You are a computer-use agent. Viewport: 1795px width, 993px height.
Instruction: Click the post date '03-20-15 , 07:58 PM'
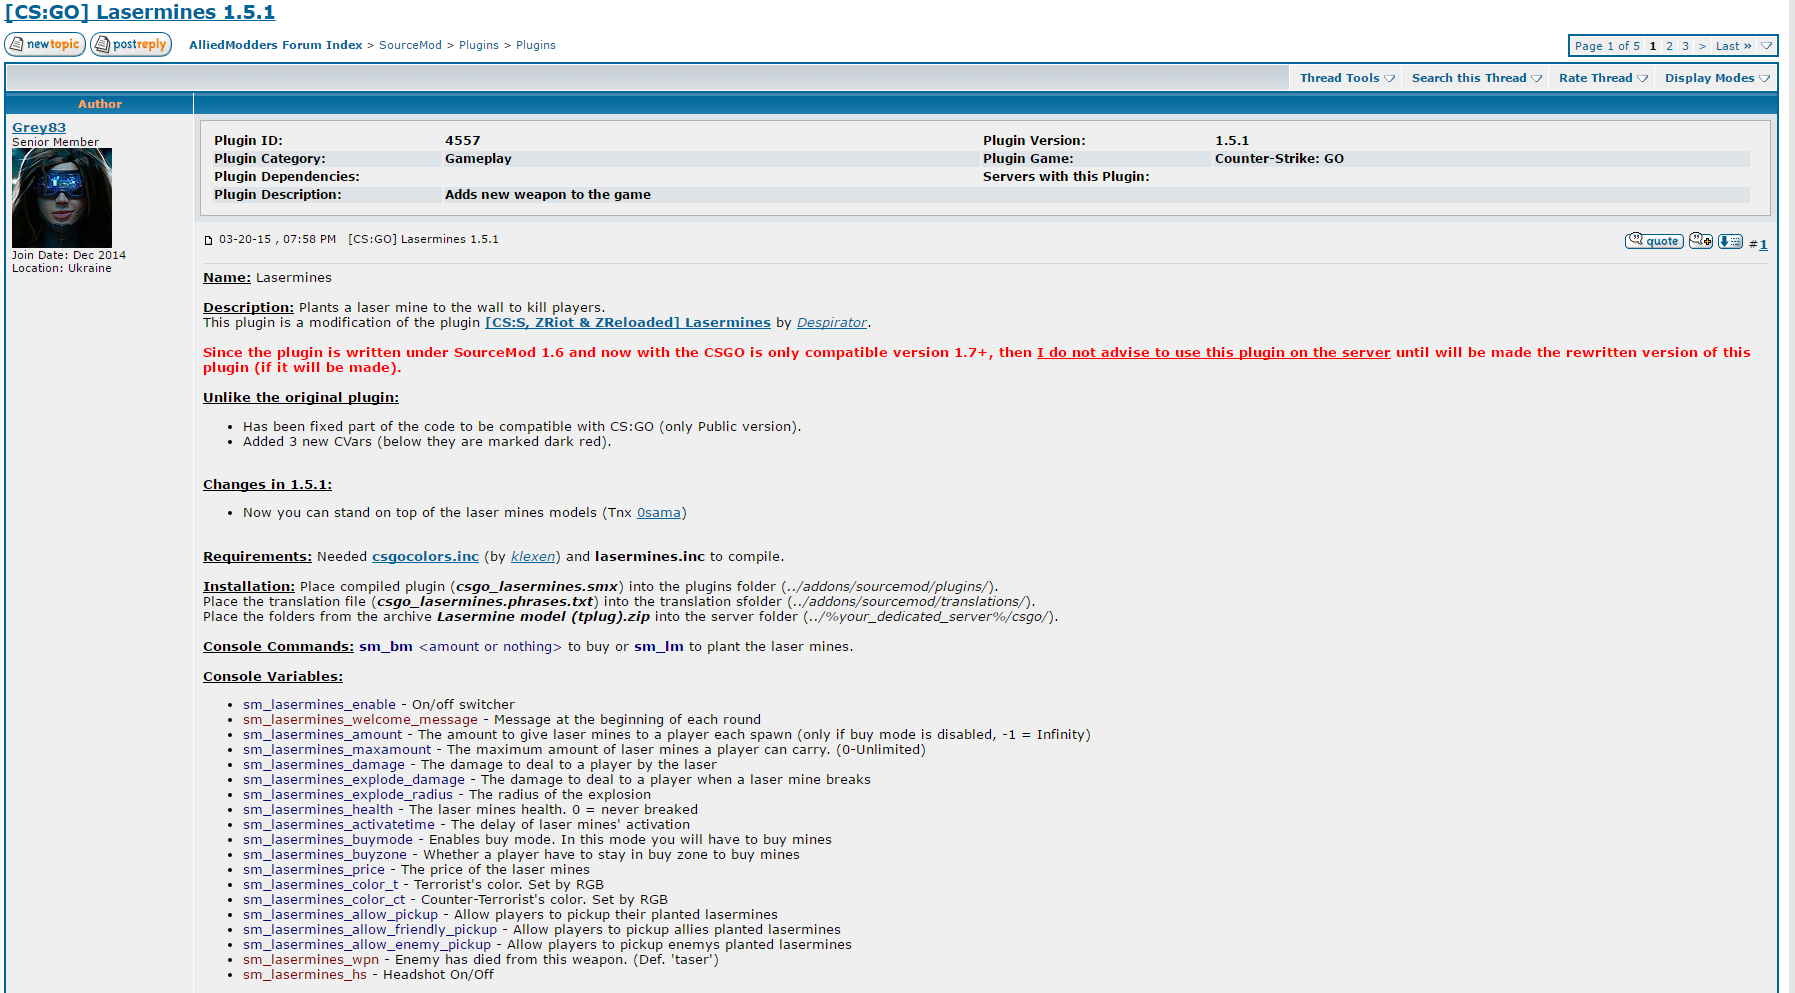[278, 240]
